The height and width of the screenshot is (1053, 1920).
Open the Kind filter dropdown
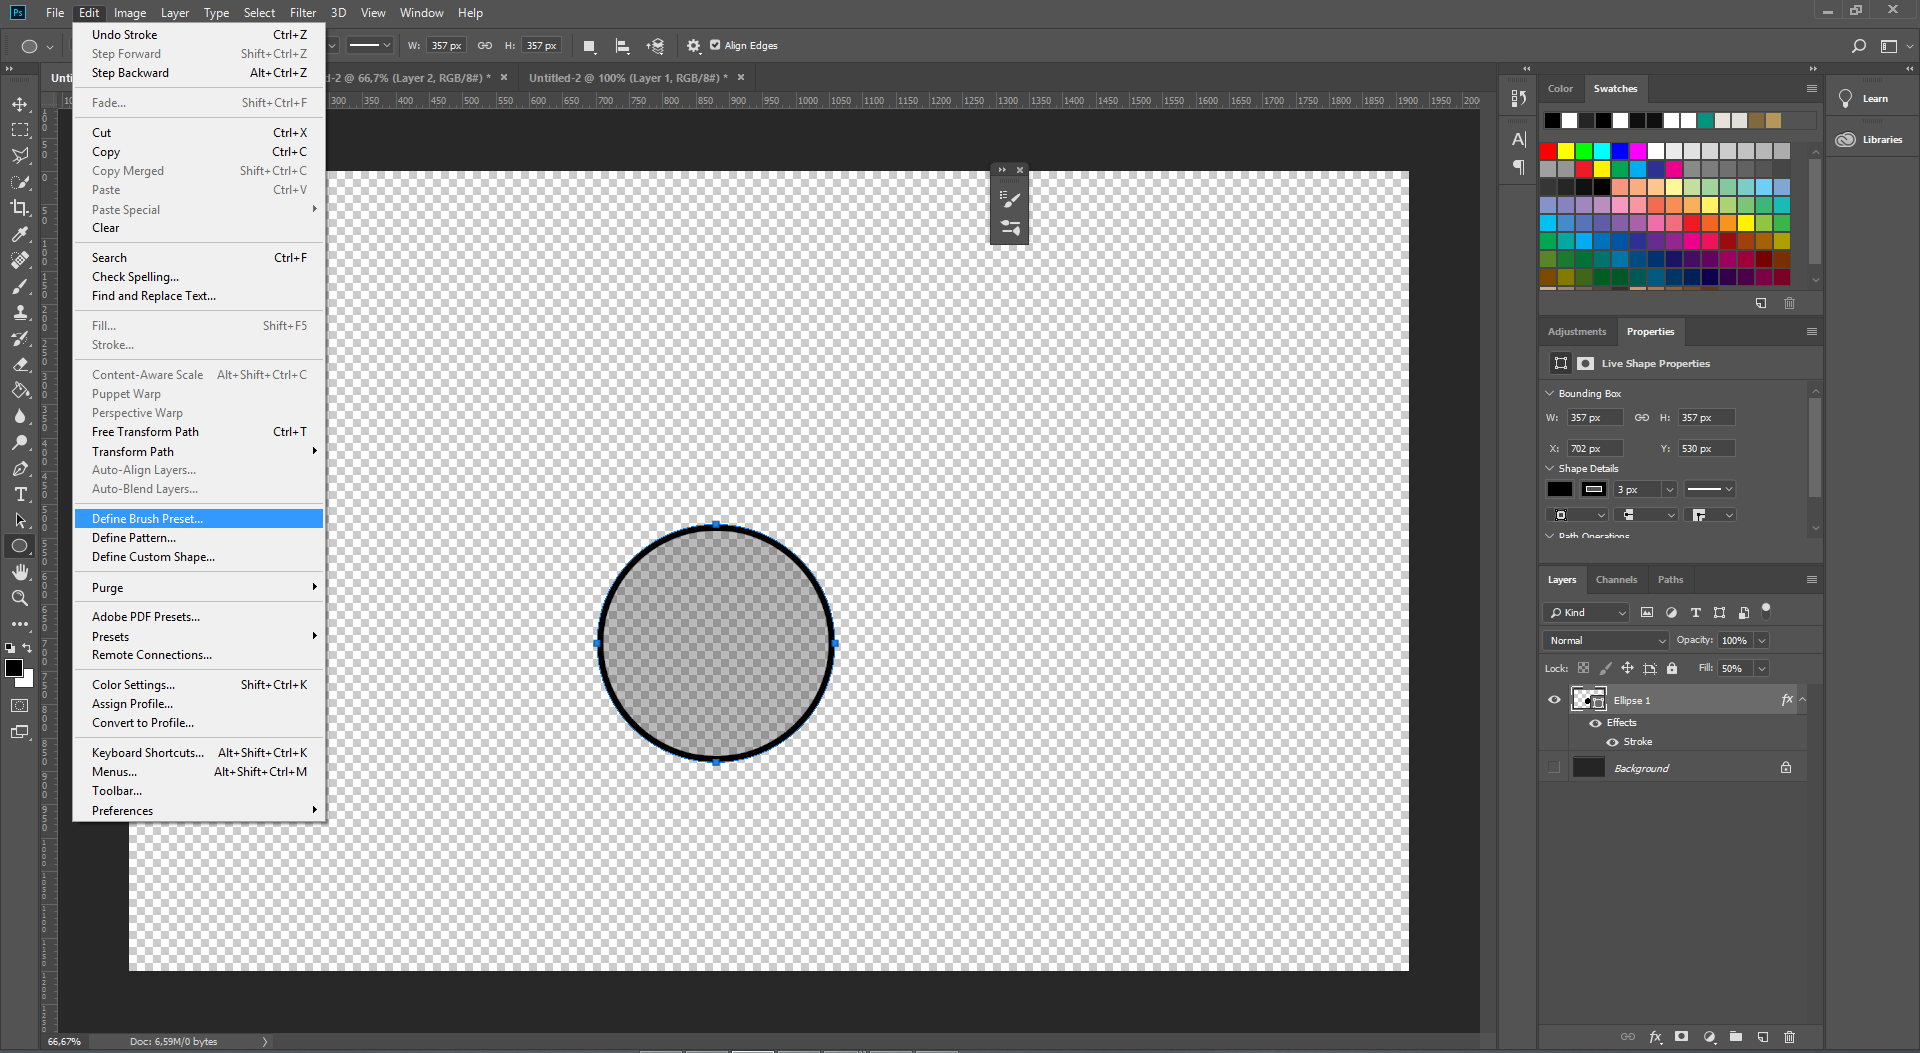(x=1587, y=612)
